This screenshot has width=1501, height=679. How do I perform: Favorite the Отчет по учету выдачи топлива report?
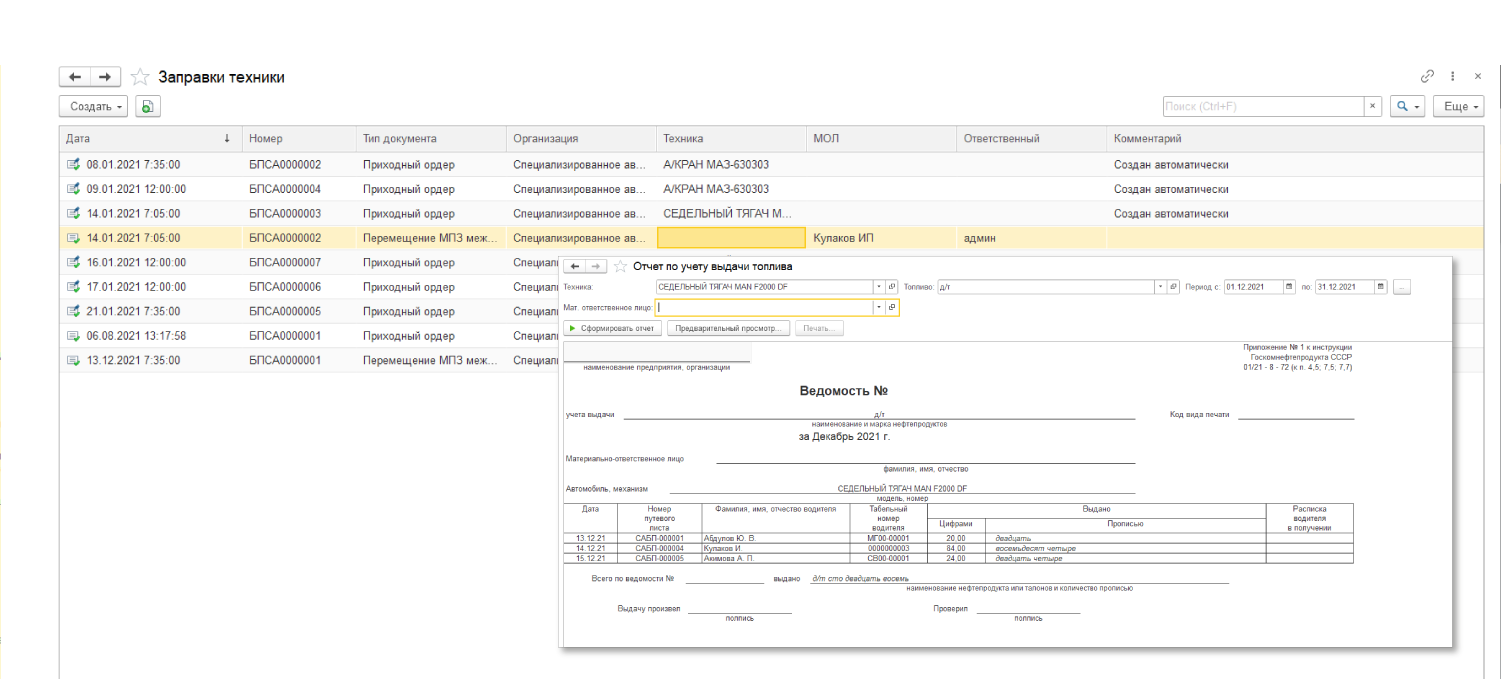coord(620,266)
